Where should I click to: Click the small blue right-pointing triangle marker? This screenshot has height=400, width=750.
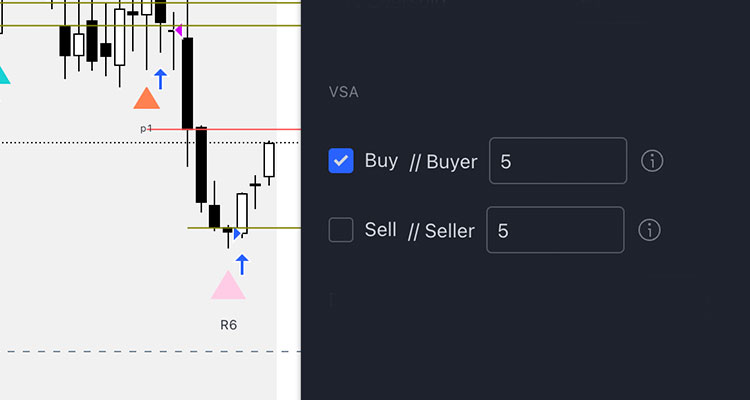(237, 233)
